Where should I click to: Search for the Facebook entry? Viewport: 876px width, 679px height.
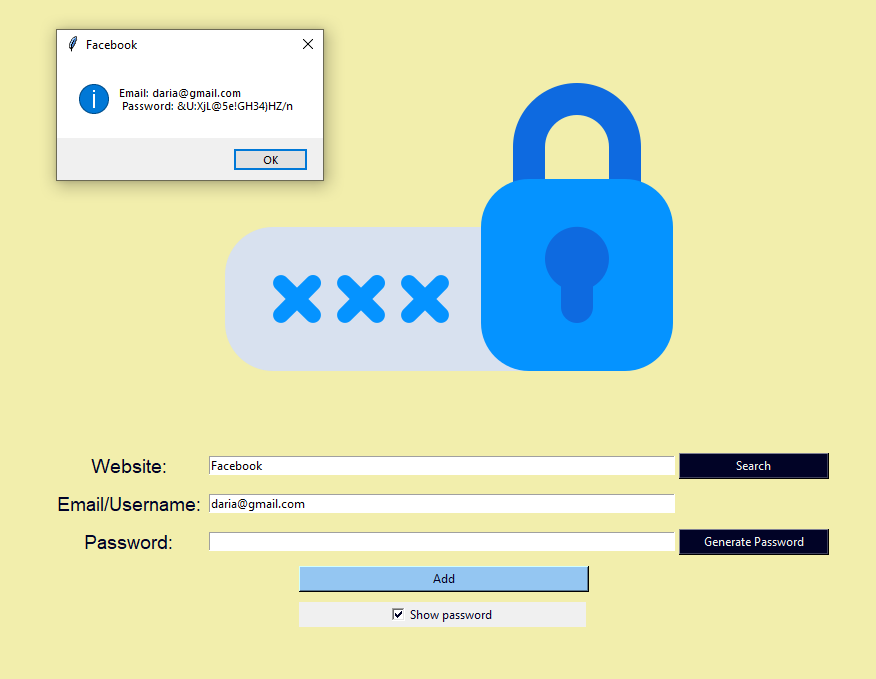pos(754,466)
